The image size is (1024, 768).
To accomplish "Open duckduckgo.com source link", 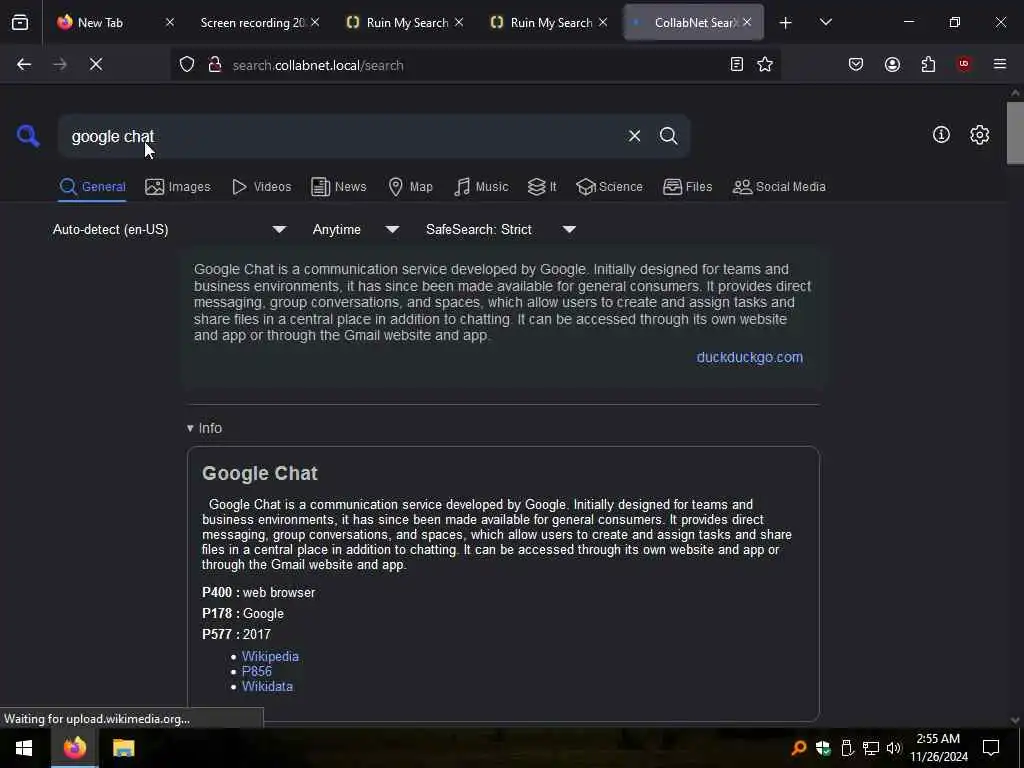I will (x=750, y=357).
